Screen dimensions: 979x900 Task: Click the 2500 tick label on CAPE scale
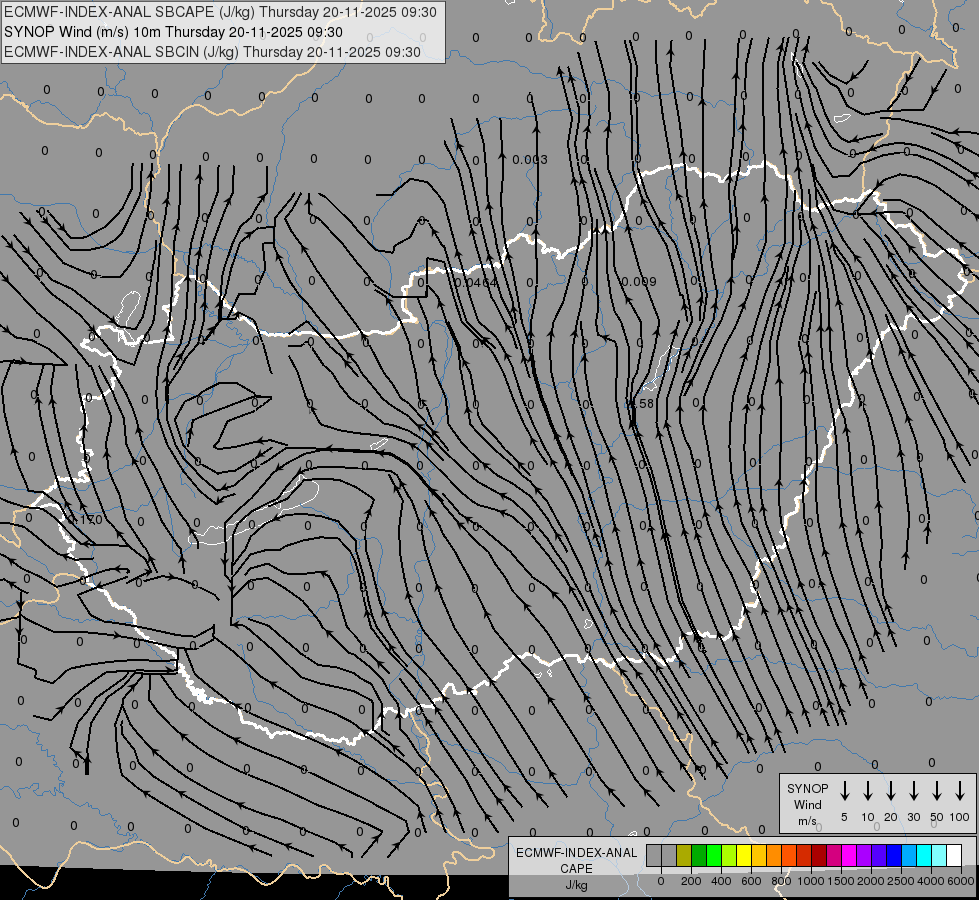click(x=901, y=881)
